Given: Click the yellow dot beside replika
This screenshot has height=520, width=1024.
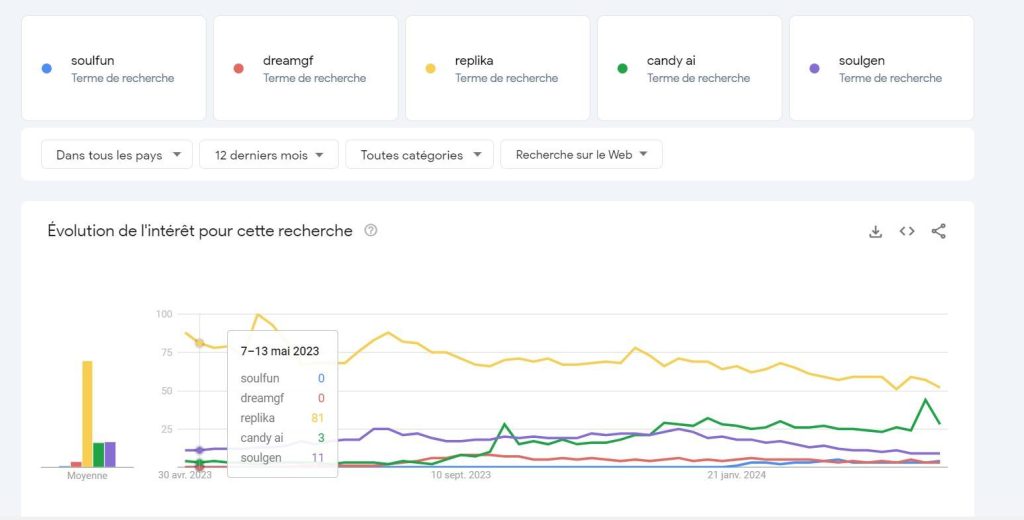Looking at the screenshot, I should (430, 68).
